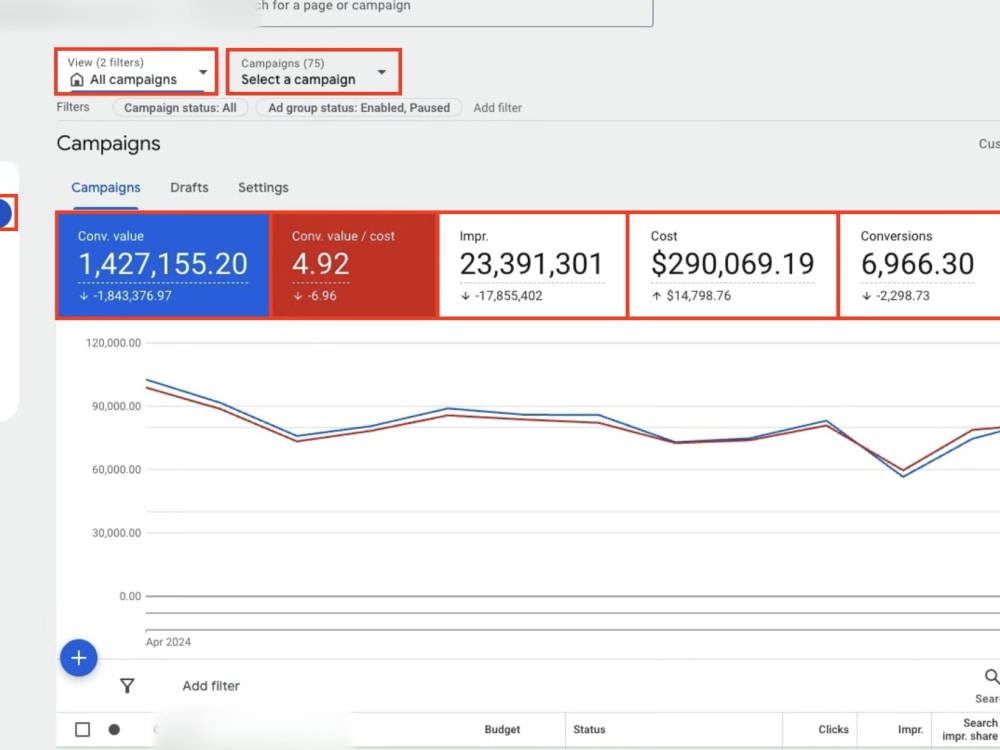Sort by the Status column header
The height and width of the screenshot is (750, 1000).
coord(589,730)
